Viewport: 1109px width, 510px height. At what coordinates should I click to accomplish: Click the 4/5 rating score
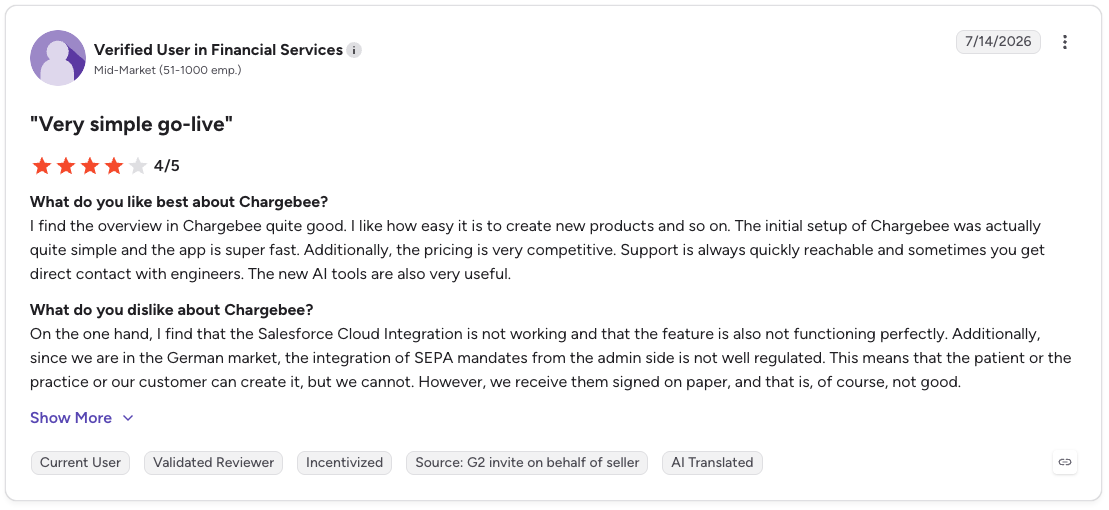tap(167, 166)
